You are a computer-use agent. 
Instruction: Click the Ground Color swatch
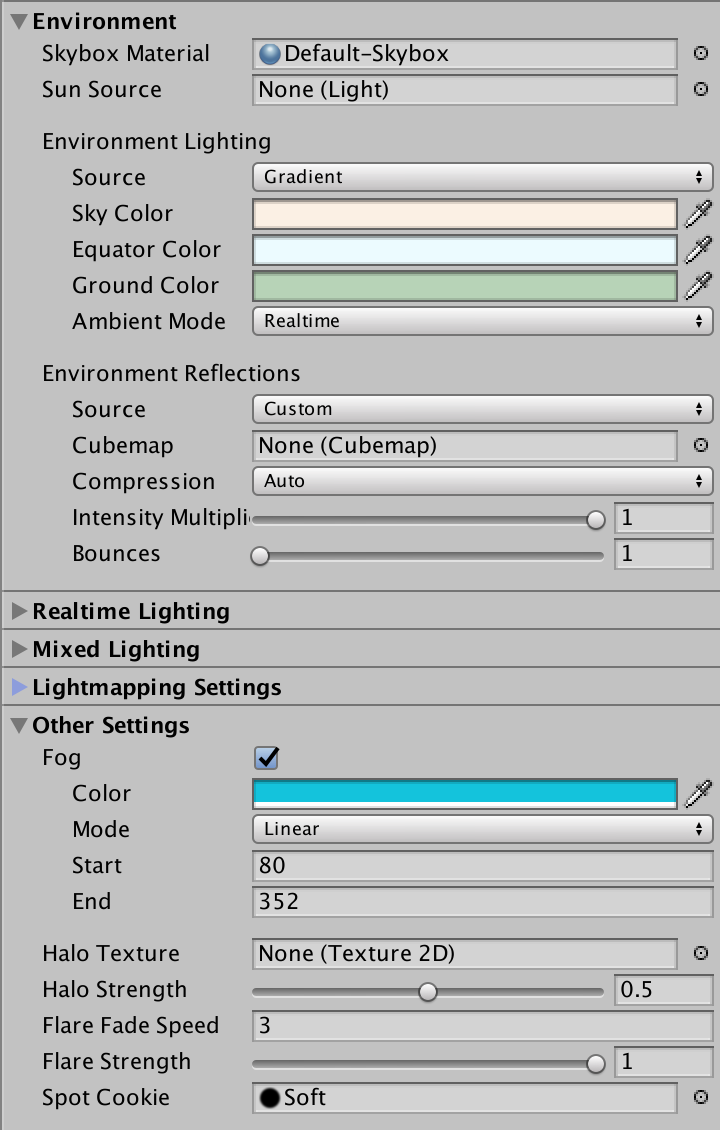click(465, 286)
